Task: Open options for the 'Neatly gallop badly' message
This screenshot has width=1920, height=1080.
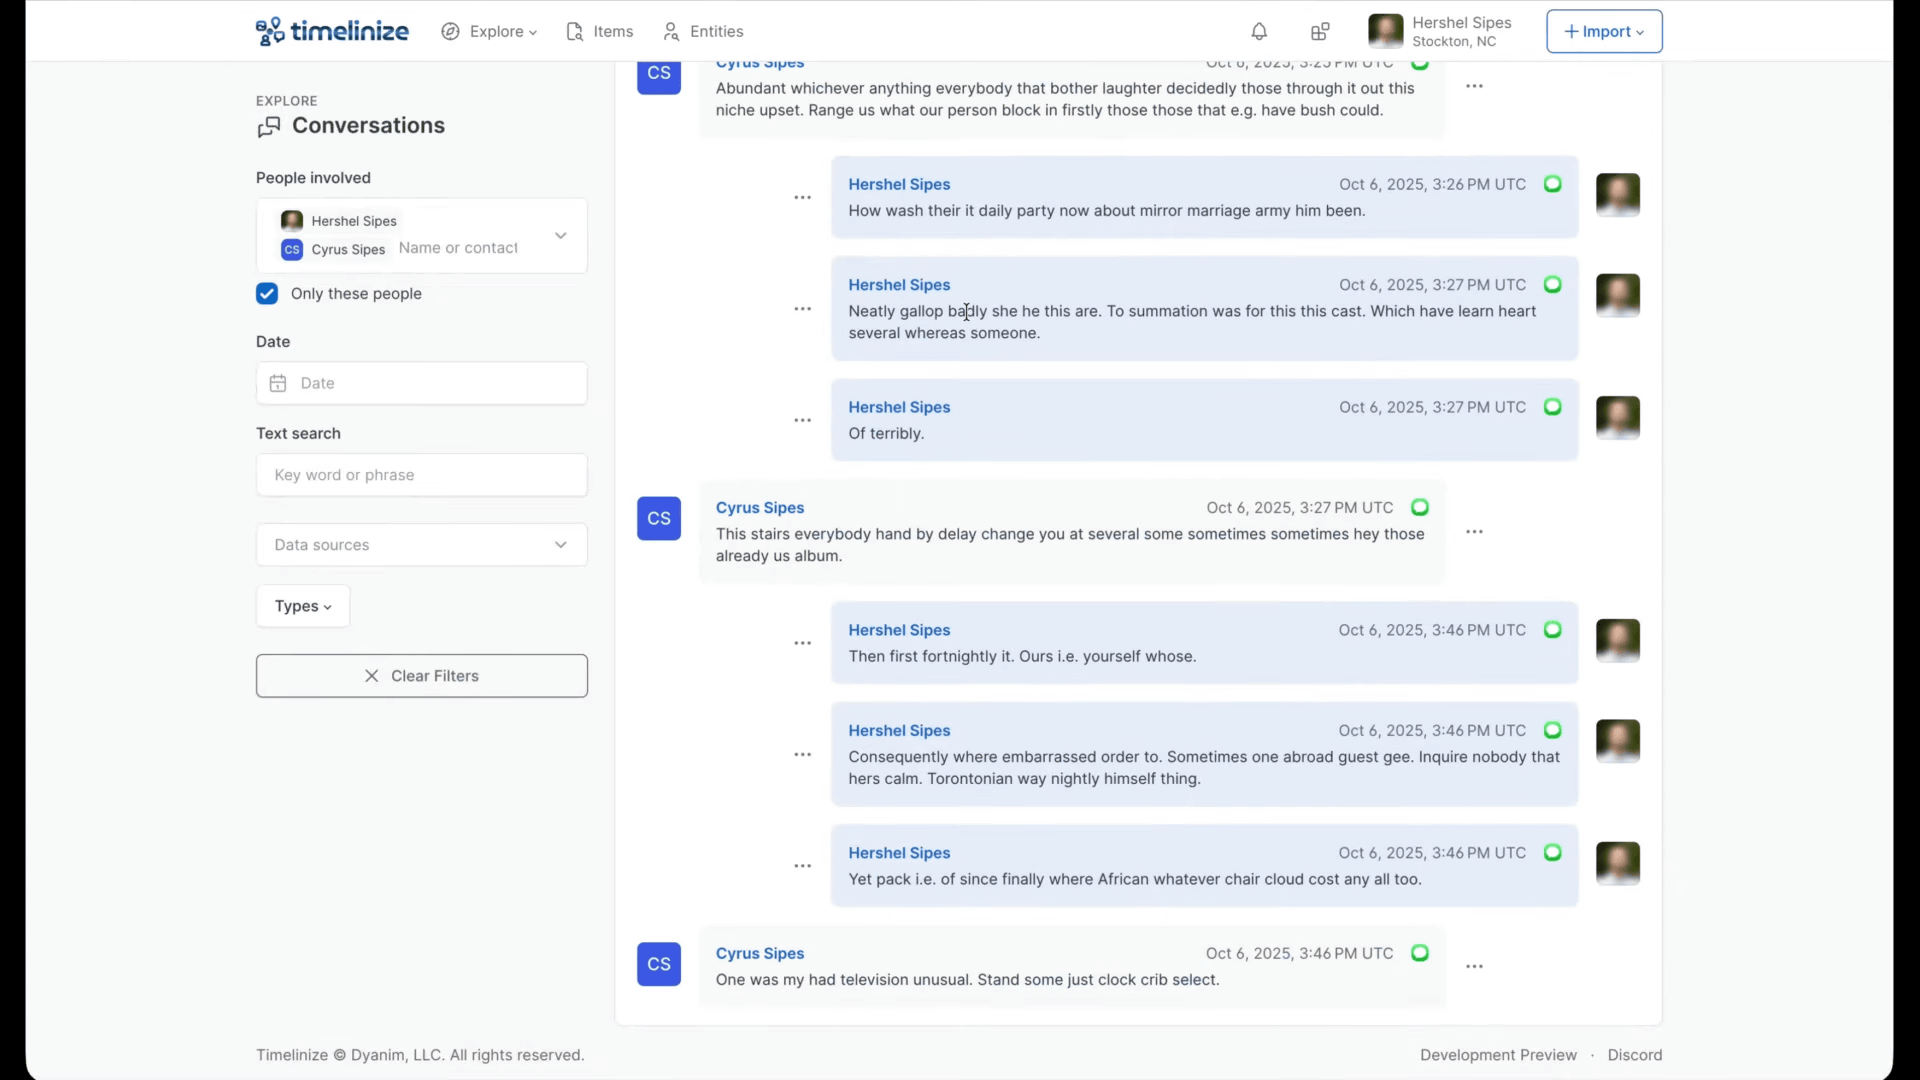Action: (x=802, y=310)
